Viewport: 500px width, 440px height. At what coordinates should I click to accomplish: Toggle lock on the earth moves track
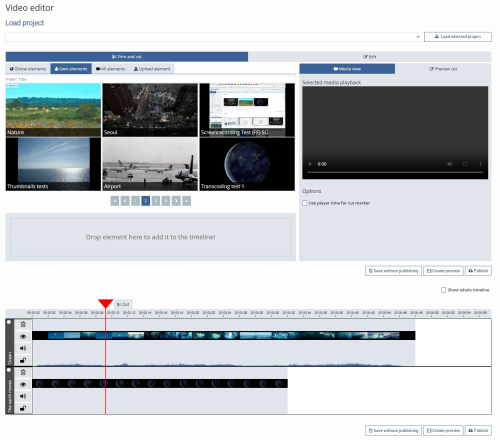pos(23,408)
